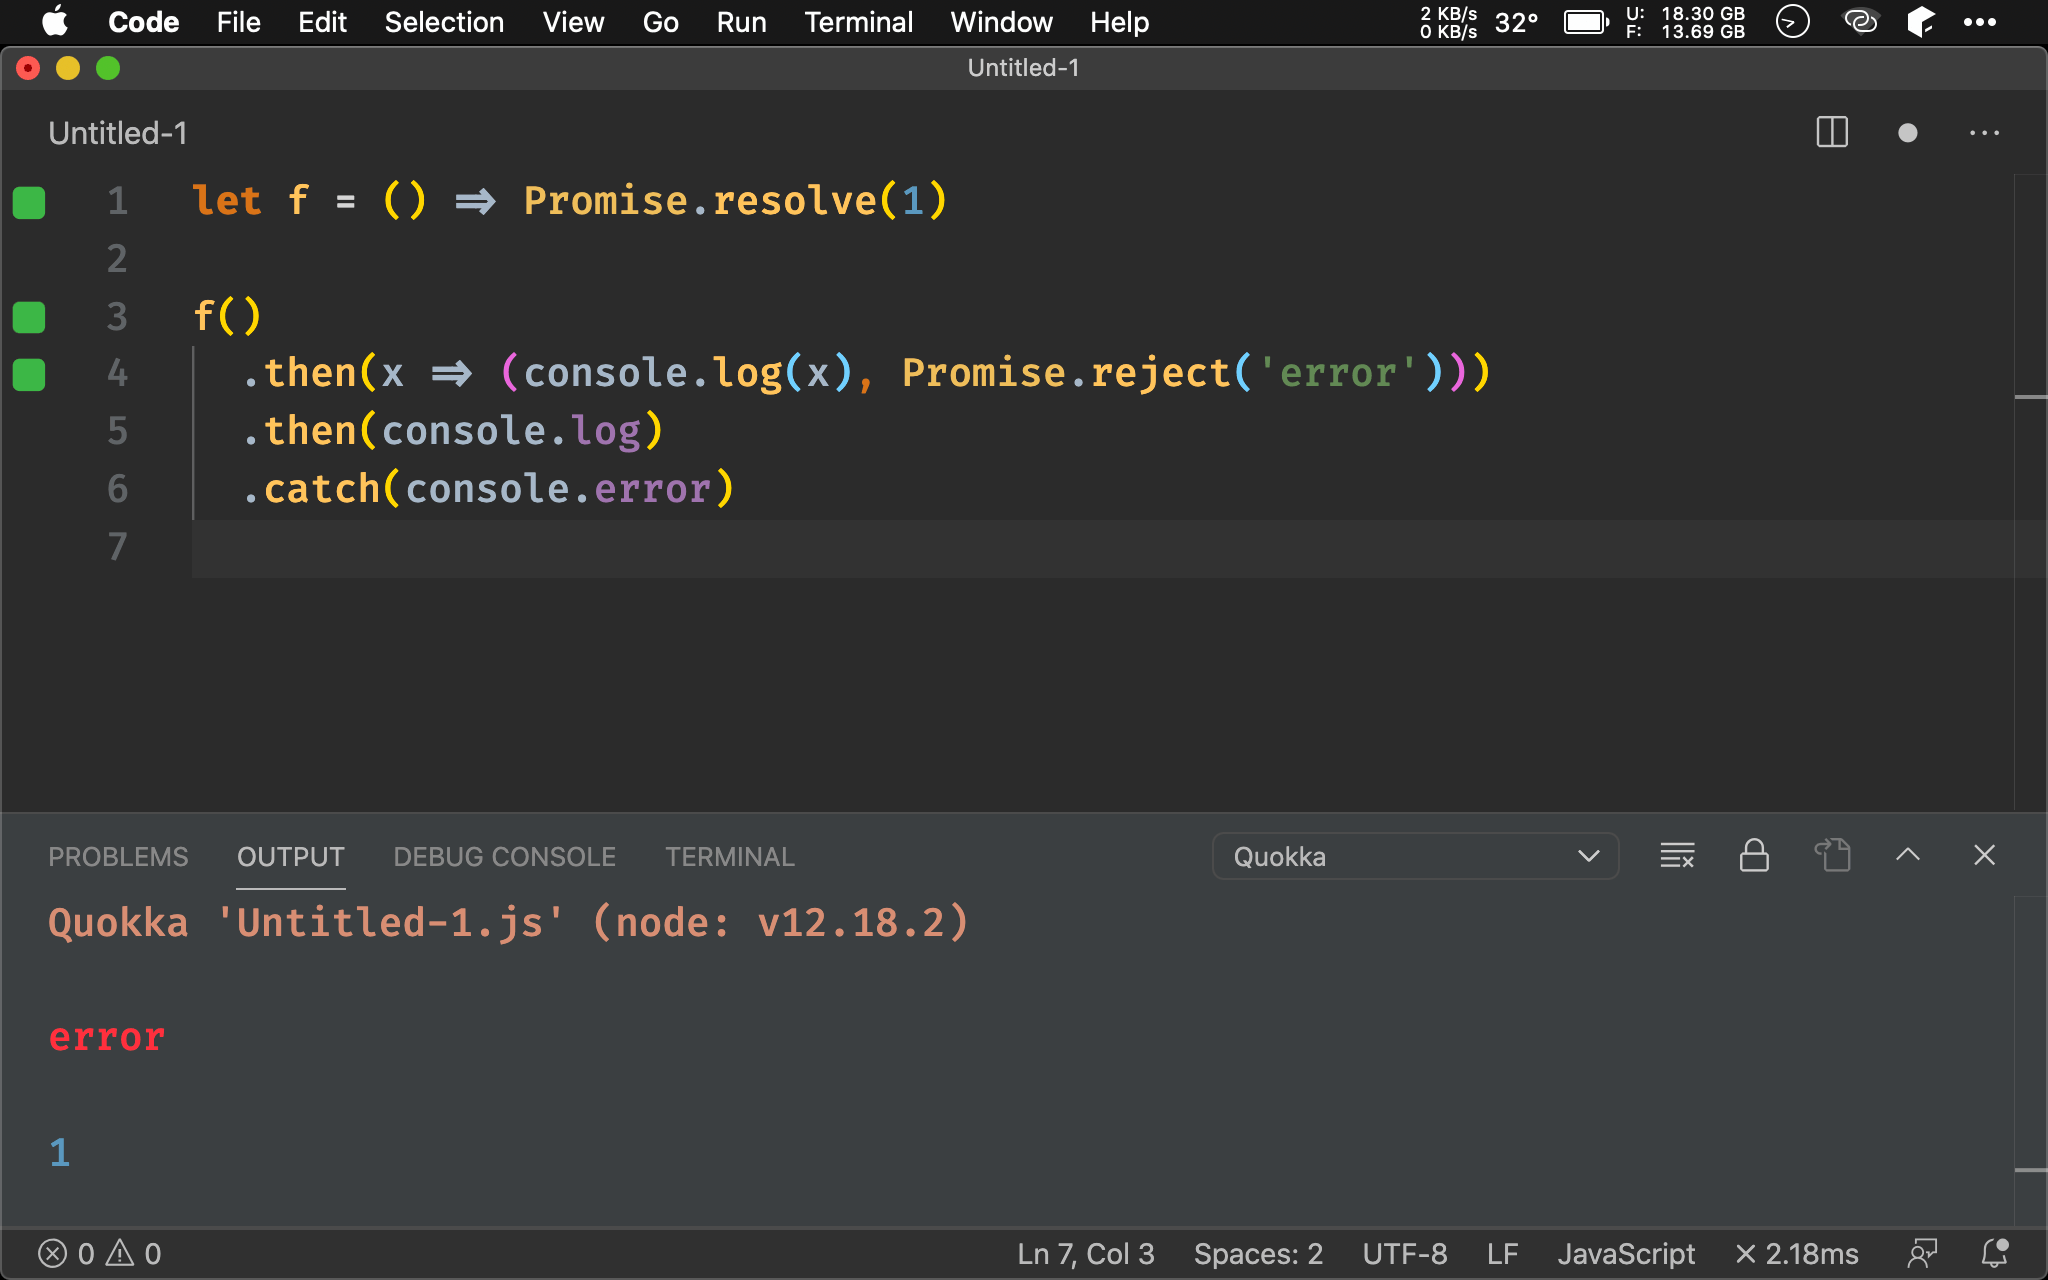Click the output panel scrollbar
2048x1280 pixels.
(x=2030, y=1060)
